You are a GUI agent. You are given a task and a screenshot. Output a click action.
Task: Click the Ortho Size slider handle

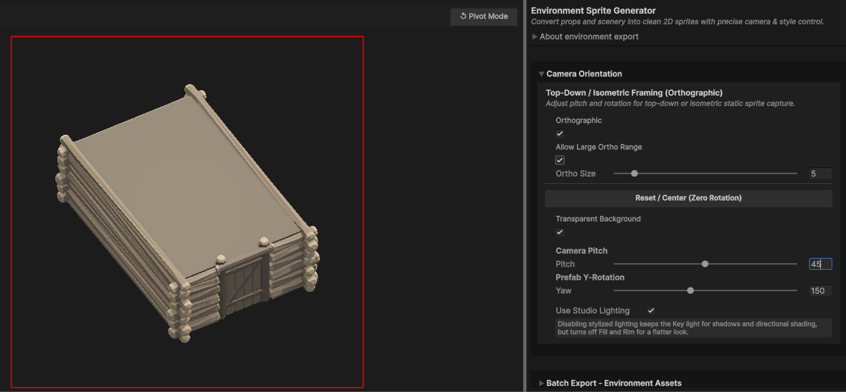pos(634,174)
